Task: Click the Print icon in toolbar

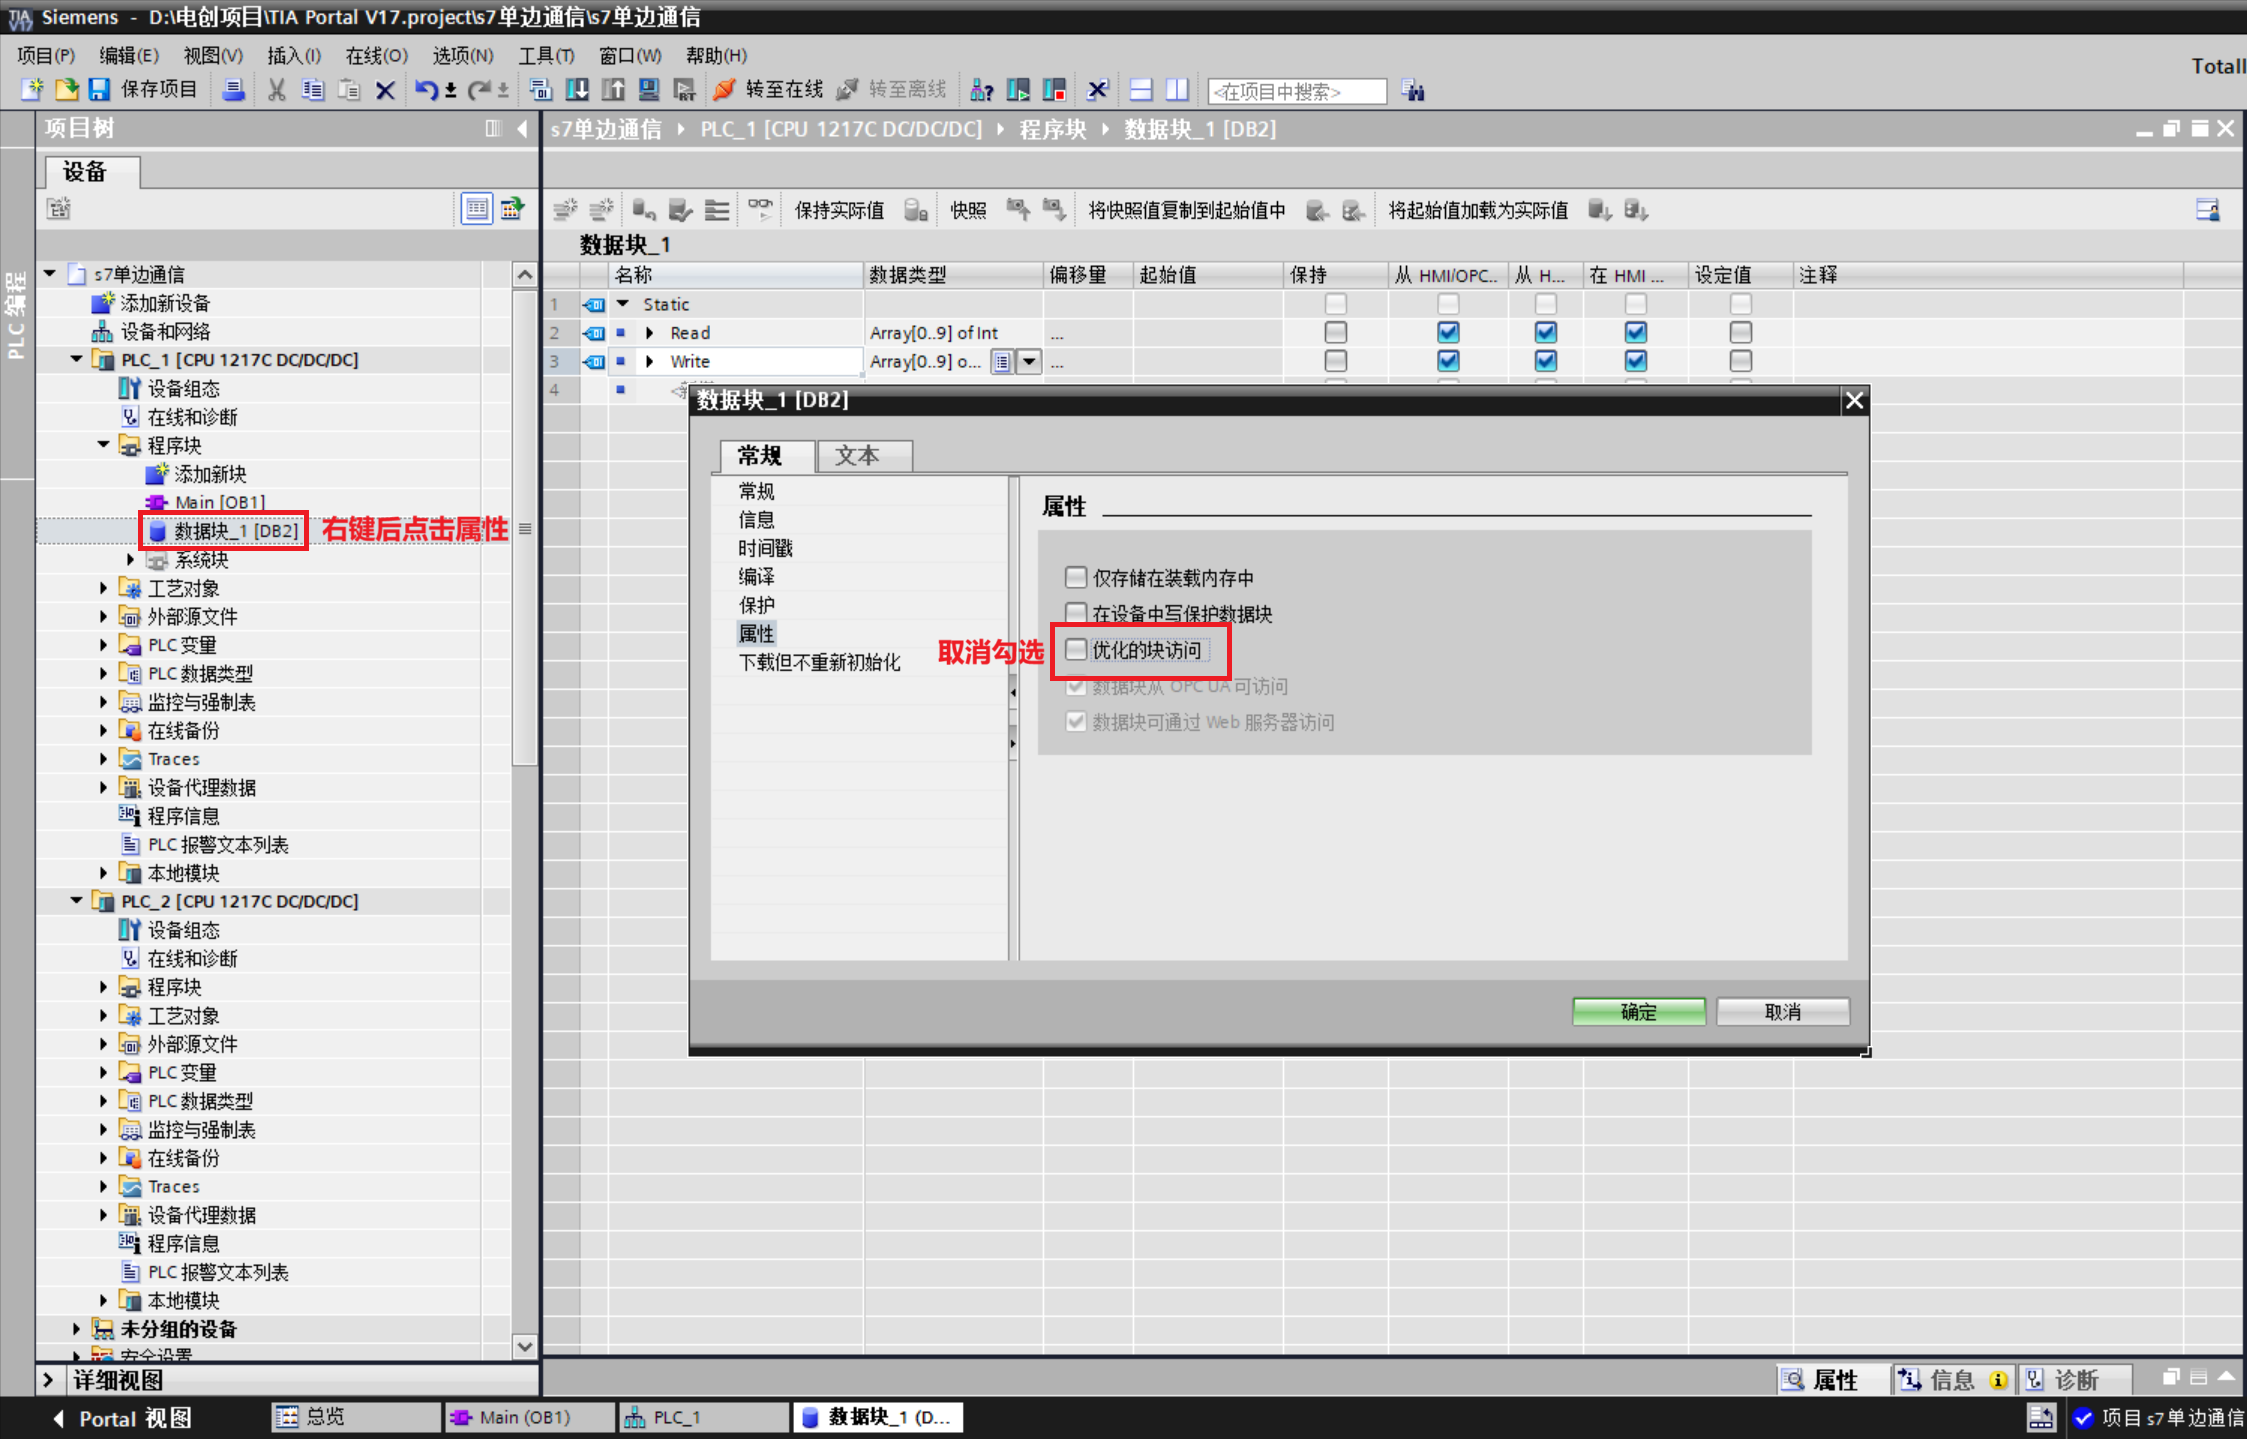Action: [x=233, y=90]
